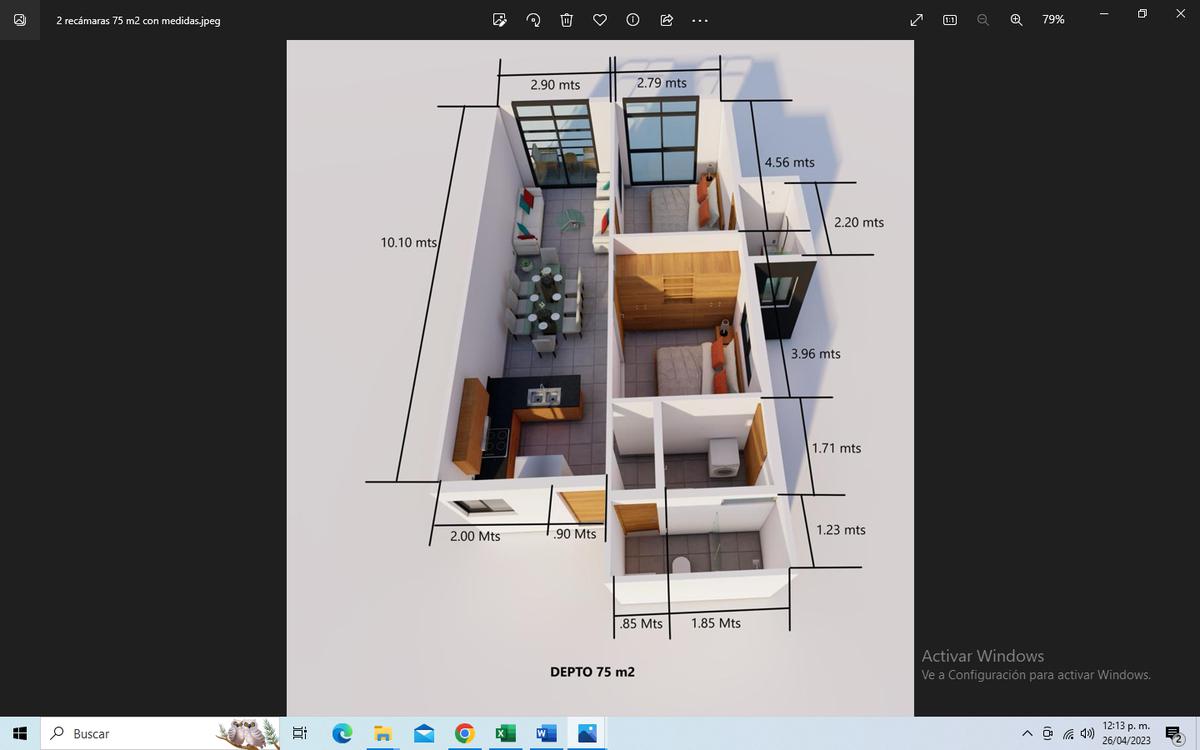
Task: Show file info panel
Action: pyautogui.click(x=633, y=19)
